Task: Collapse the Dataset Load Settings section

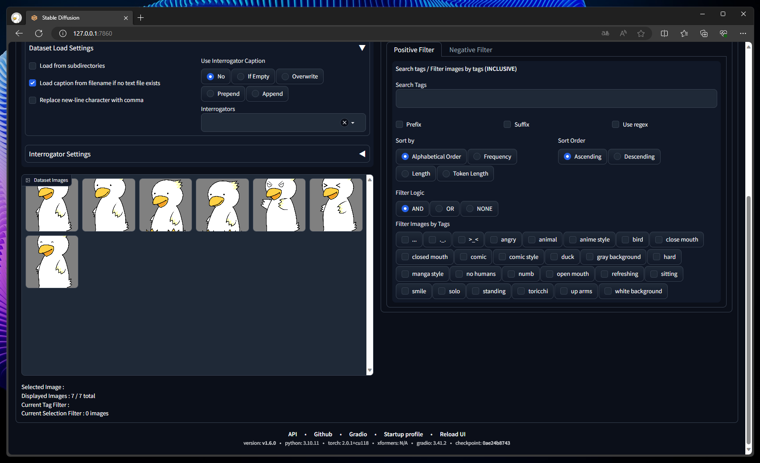Action: click(x=362, y=48)
